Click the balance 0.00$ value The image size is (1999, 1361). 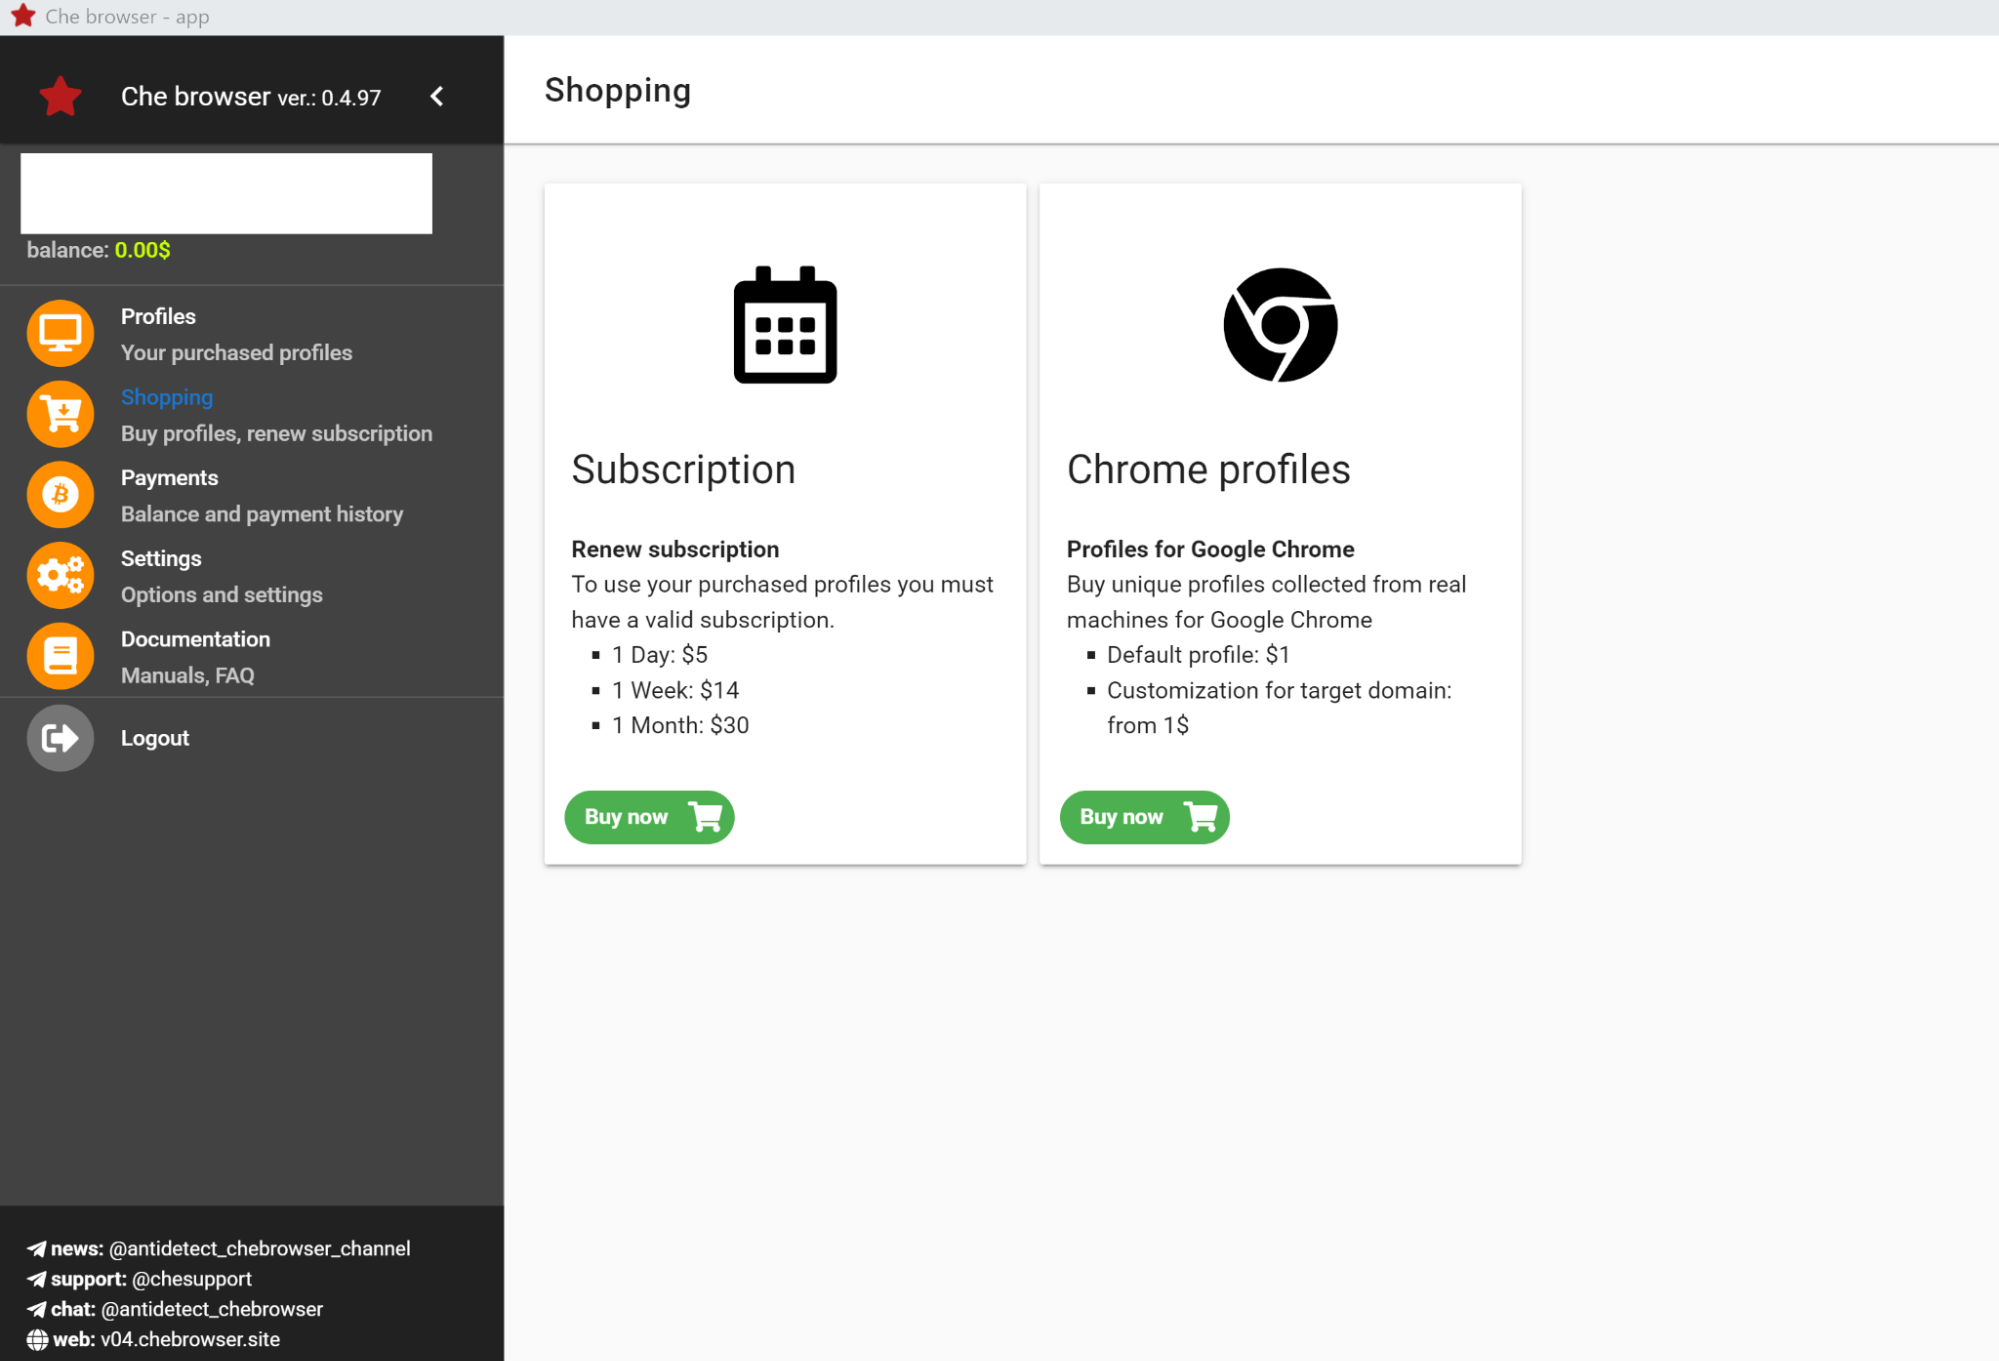click(x=142, y=250)
